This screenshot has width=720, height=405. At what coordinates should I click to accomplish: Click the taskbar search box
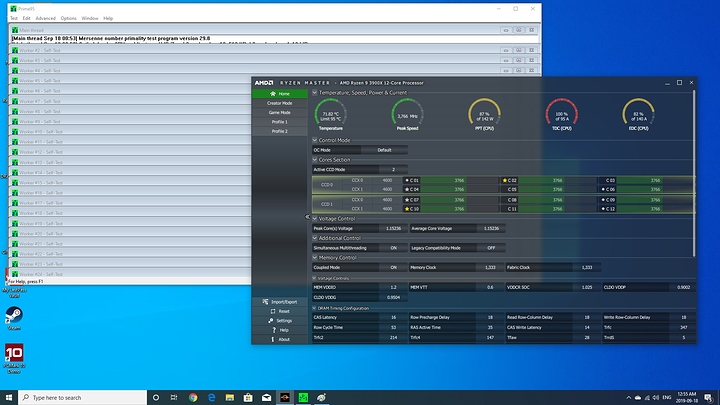coord(83,398)
